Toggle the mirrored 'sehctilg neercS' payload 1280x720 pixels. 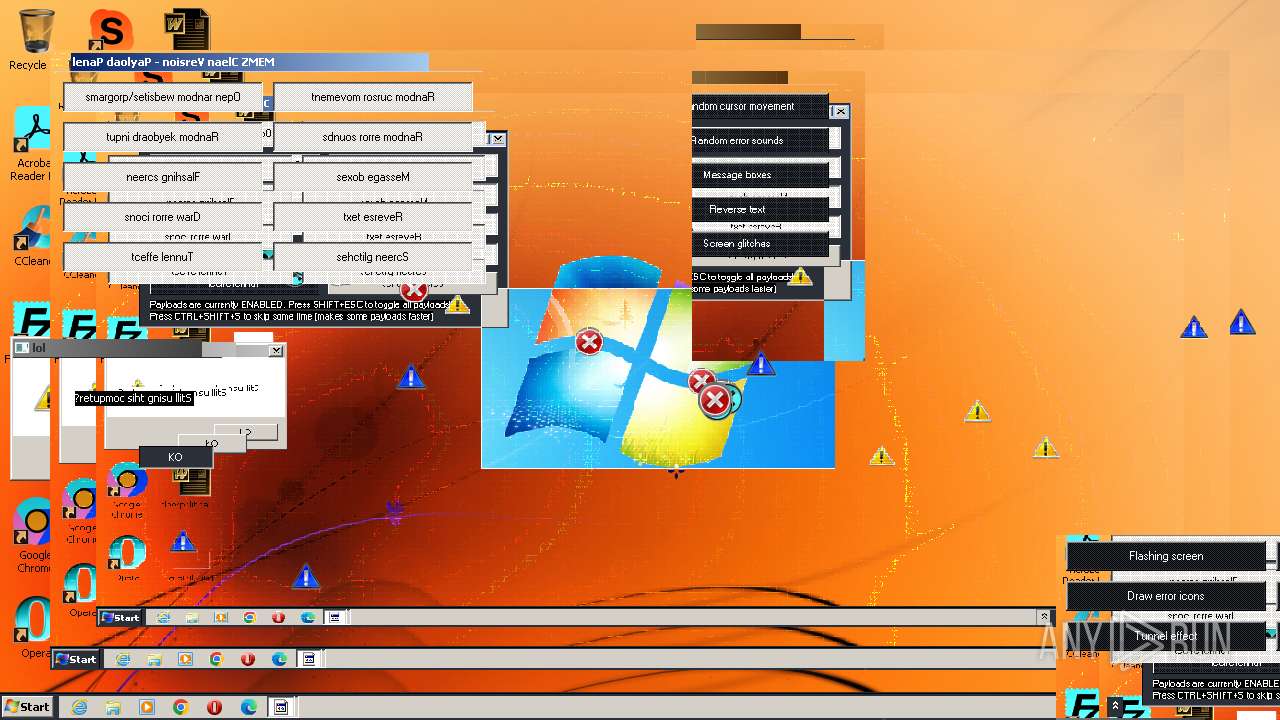pyautogui.click(x=373, y=257)
